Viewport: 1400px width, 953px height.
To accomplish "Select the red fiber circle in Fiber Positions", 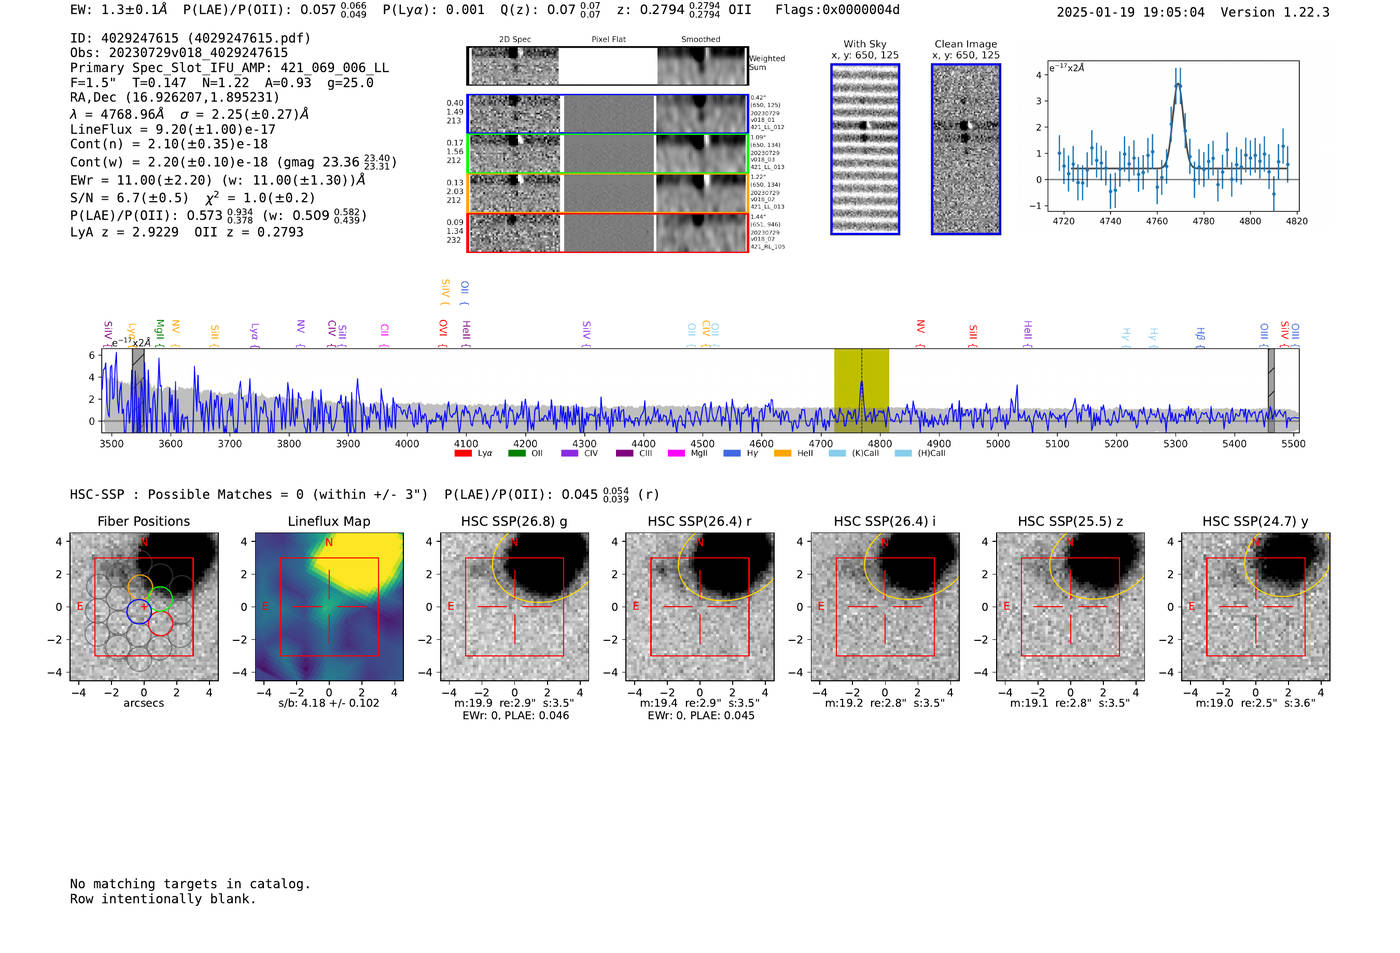I will coord(160,624).
